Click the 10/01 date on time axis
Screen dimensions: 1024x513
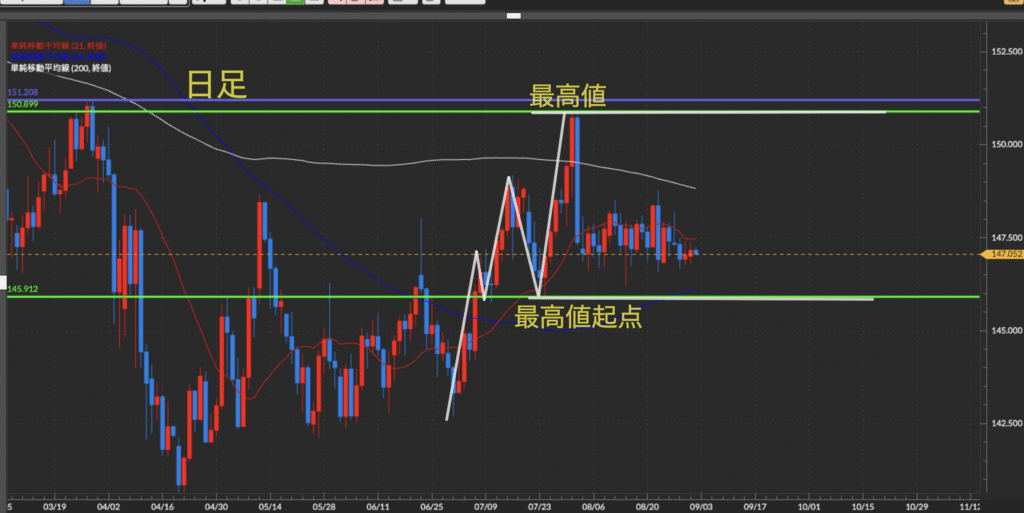point(808,506)
